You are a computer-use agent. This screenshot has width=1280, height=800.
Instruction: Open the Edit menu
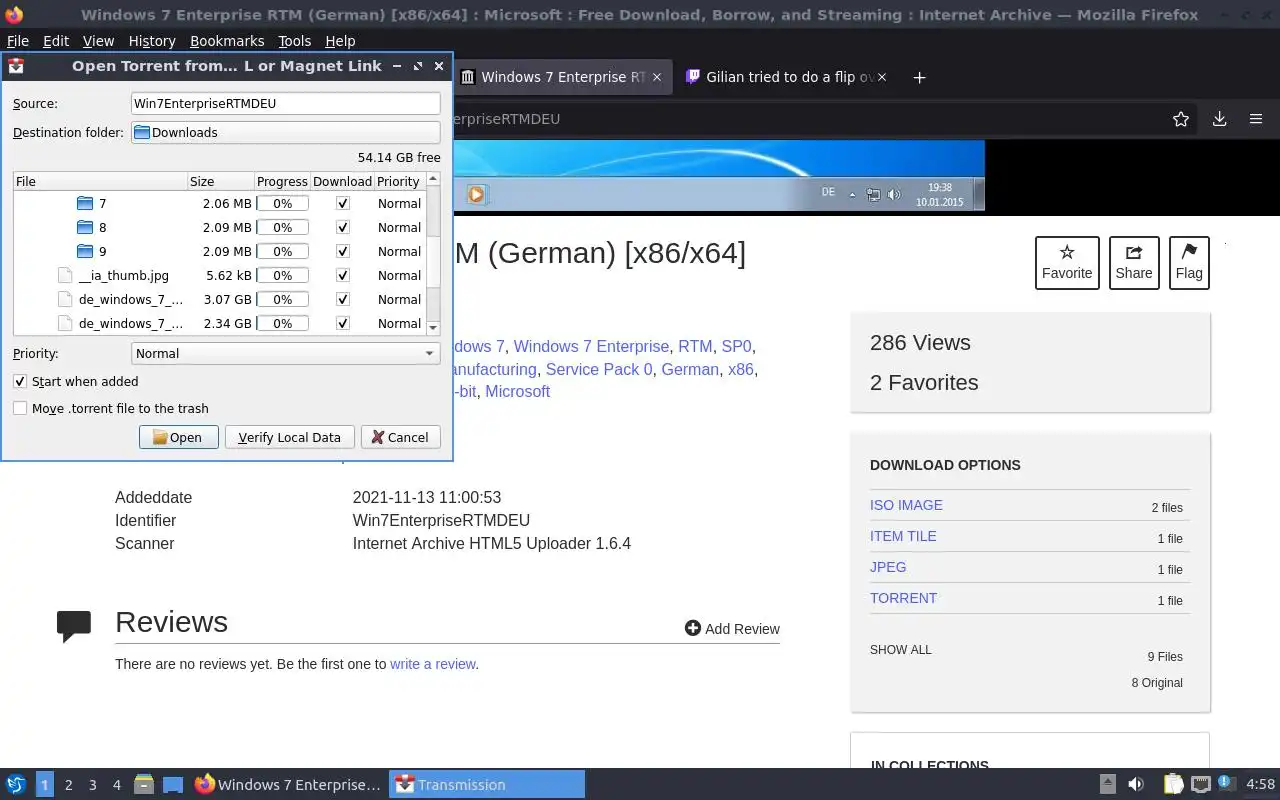click(x=56, y=41)
